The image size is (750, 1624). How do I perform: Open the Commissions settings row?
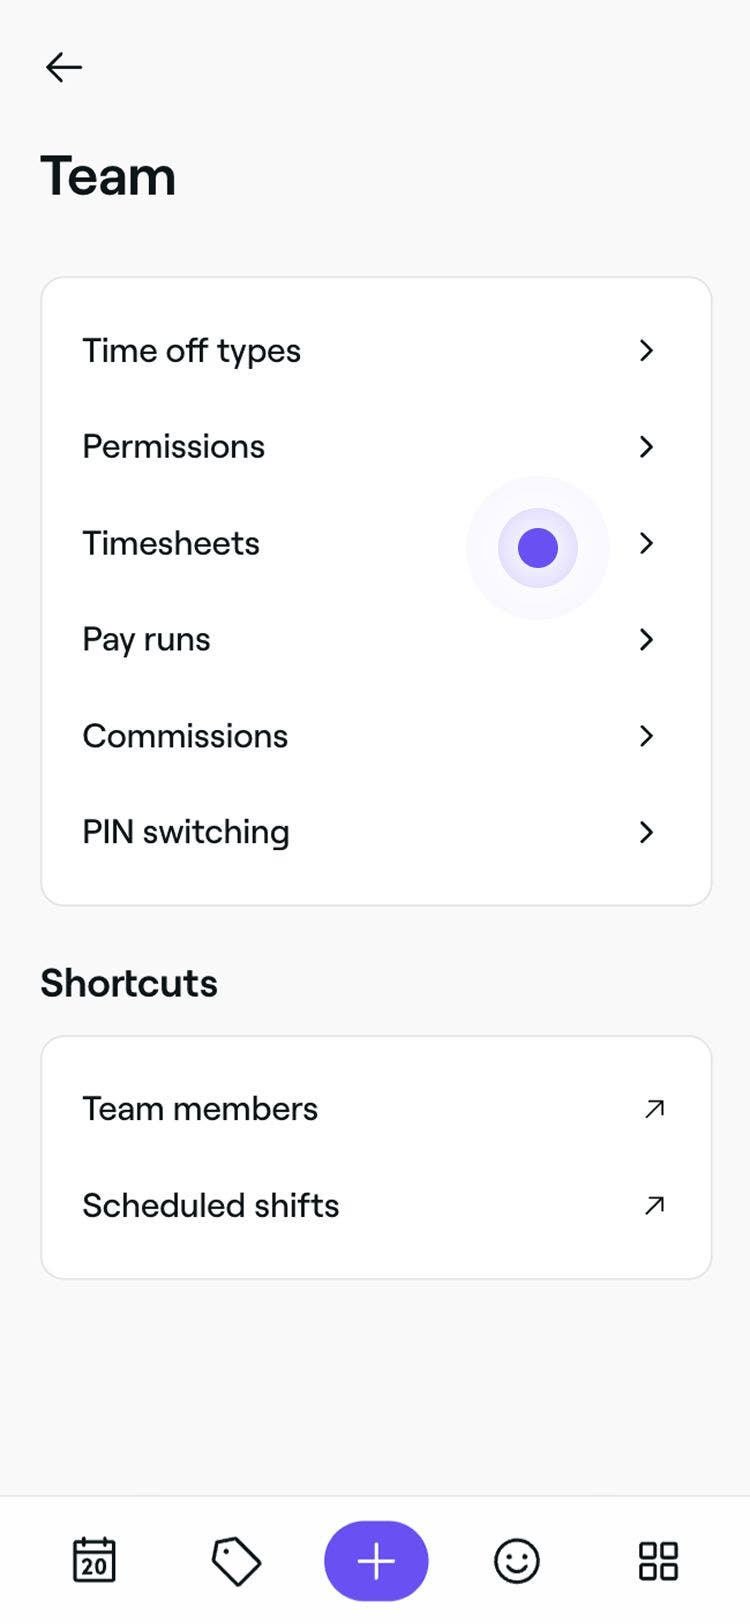[x=185, y=736]
